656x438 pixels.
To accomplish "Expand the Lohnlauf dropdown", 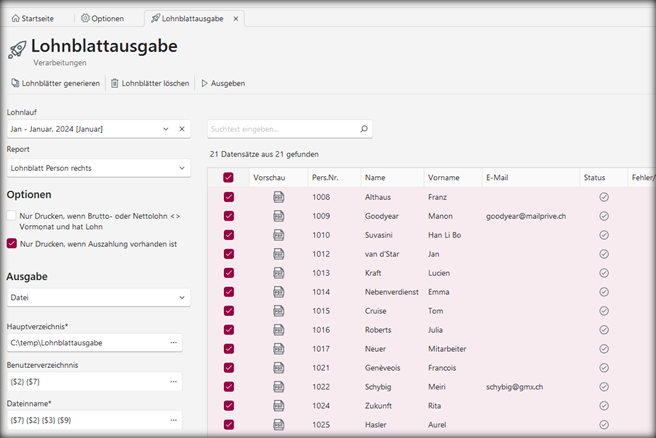I will click(x=165, y=129).
